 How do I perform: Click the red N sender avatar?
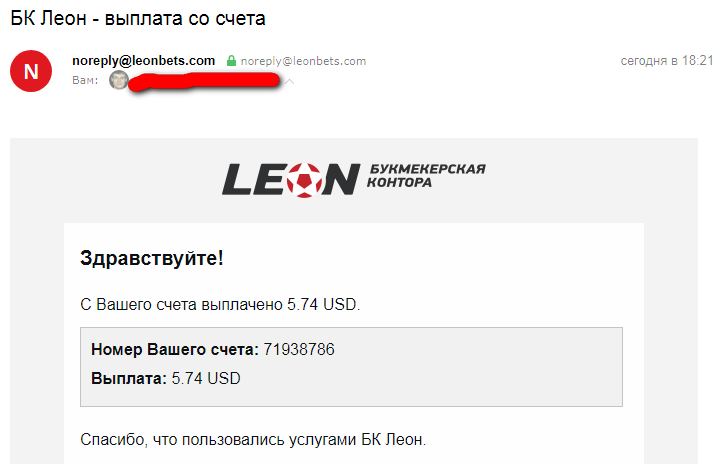pyautogui.click(x=31, y=71)
